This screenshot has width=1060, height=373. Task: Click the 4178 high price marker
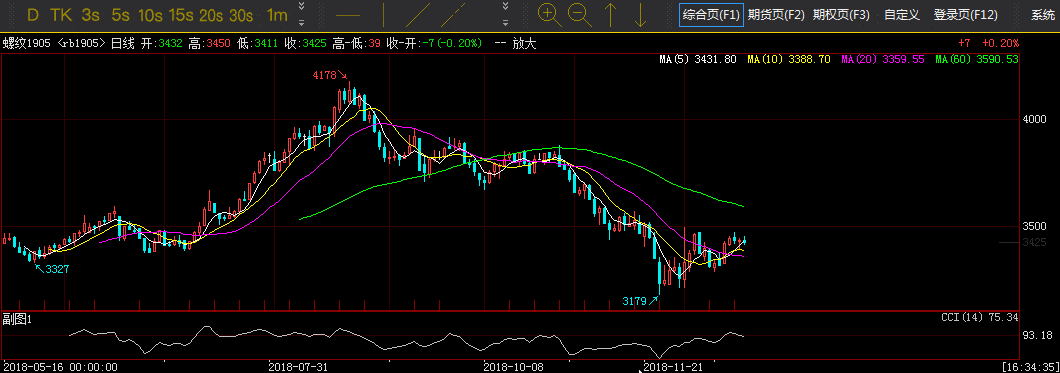point(324,75)
